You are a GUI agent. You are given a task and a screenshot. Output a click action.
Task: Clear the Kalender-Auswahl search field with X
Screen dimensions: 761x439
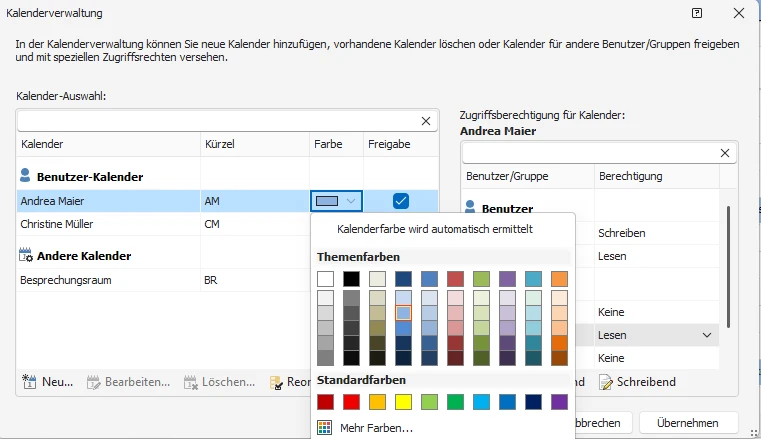tap(426, 121)
